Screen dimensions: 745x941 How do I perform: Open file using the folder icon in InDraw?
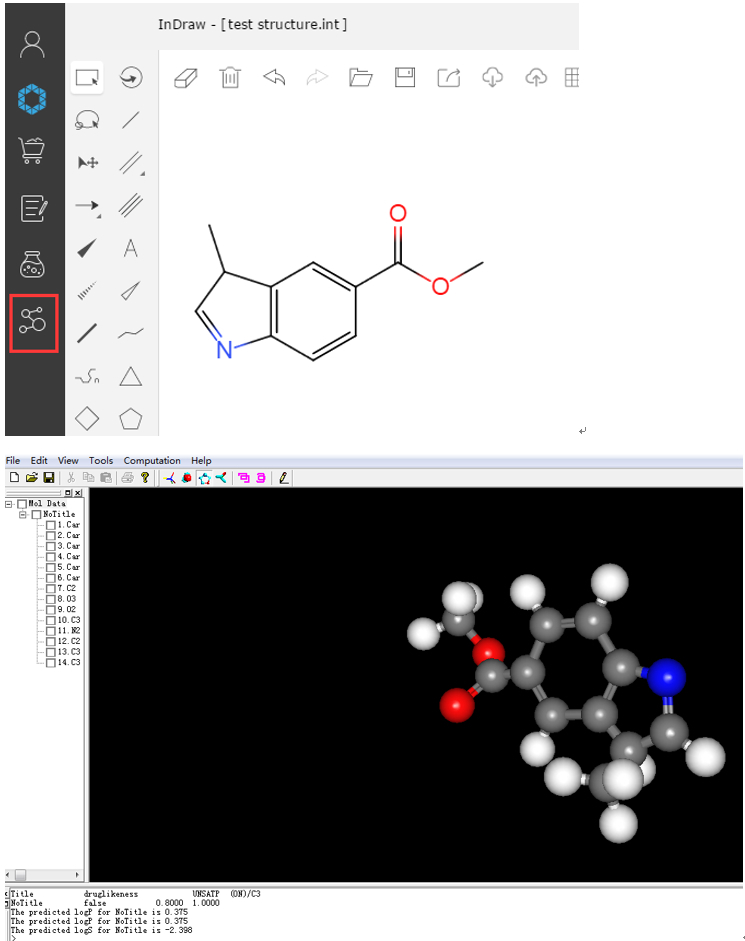click(x=360, y=78)
